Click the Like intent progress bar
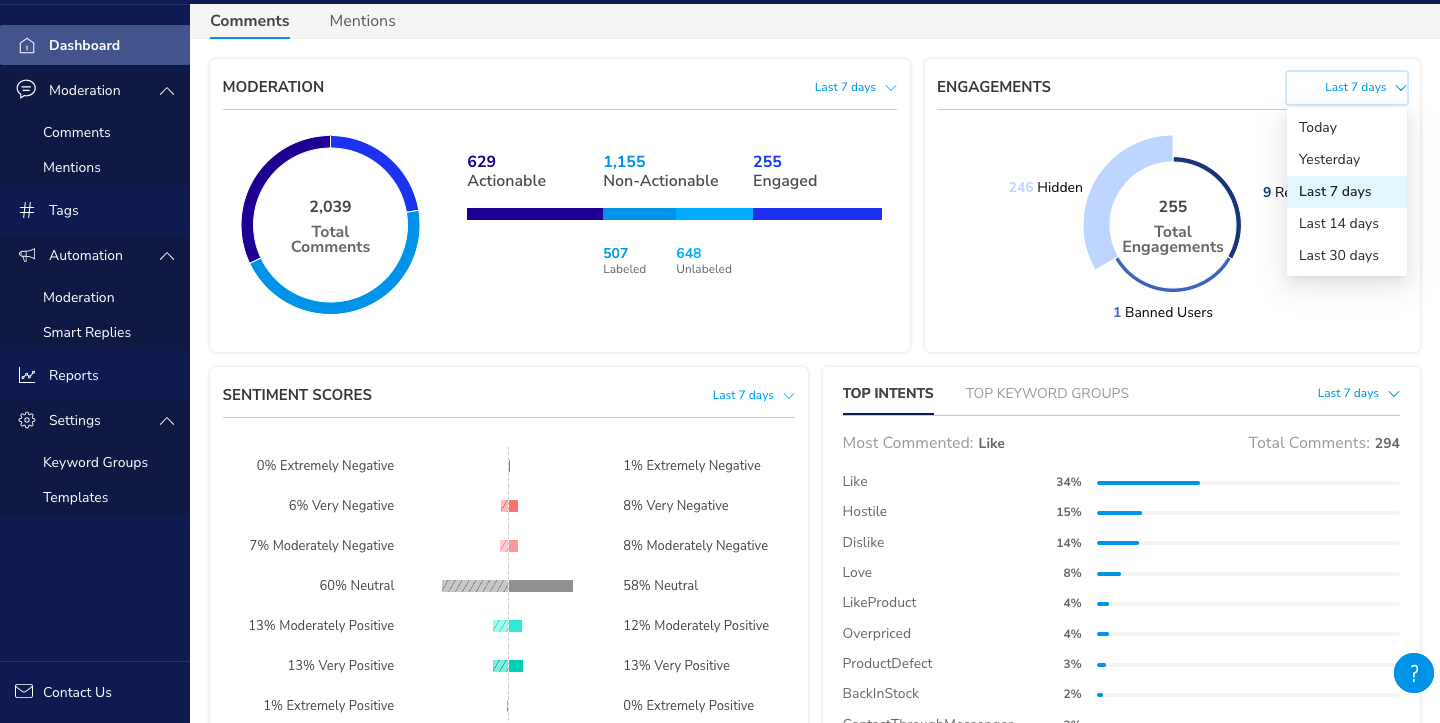Viewport: 1440px width, 723px height. tap(1248, 482)
